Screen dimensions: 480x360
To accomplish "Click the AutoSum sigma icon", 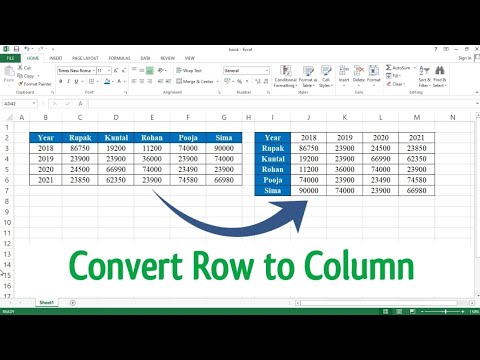I will point(389,68).
